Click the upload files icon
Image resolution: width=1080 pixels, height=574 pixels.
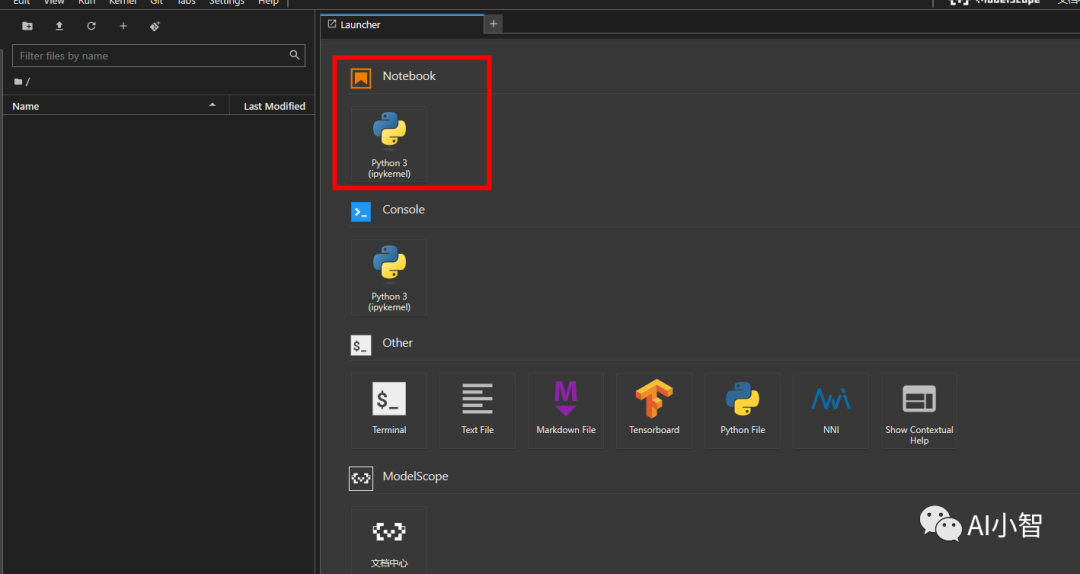(x=59, y=26)
